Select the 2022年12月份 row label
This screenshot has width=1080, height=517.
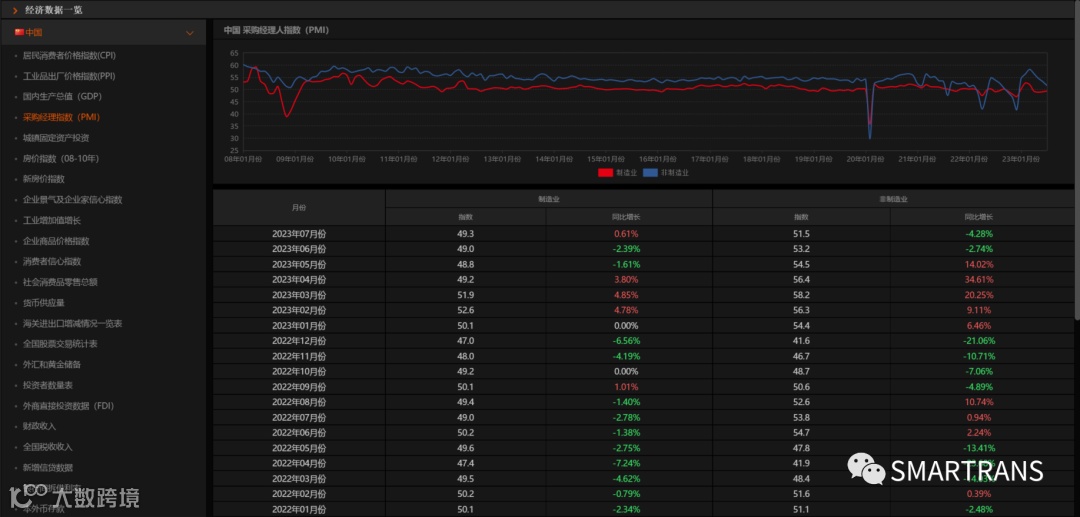click(x=299, y=341)
